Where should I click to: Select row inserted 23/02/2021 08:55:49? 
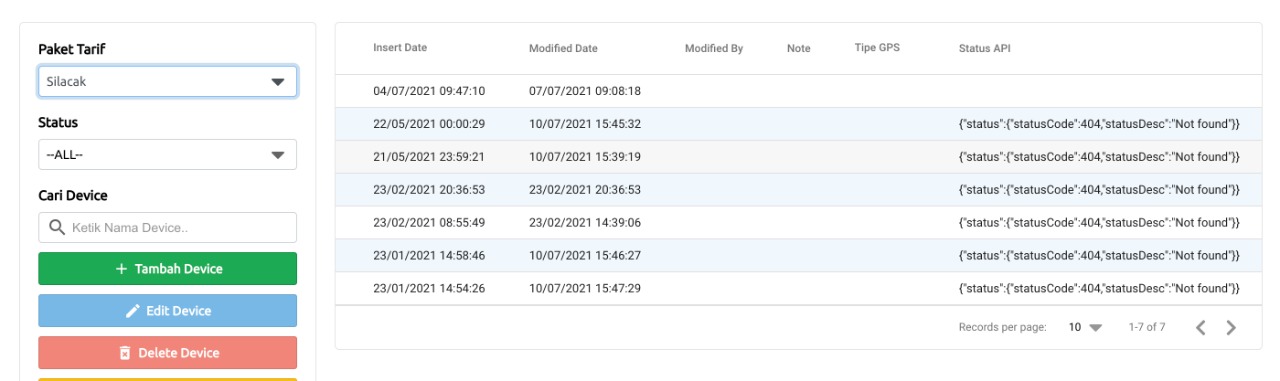point(798,223)
